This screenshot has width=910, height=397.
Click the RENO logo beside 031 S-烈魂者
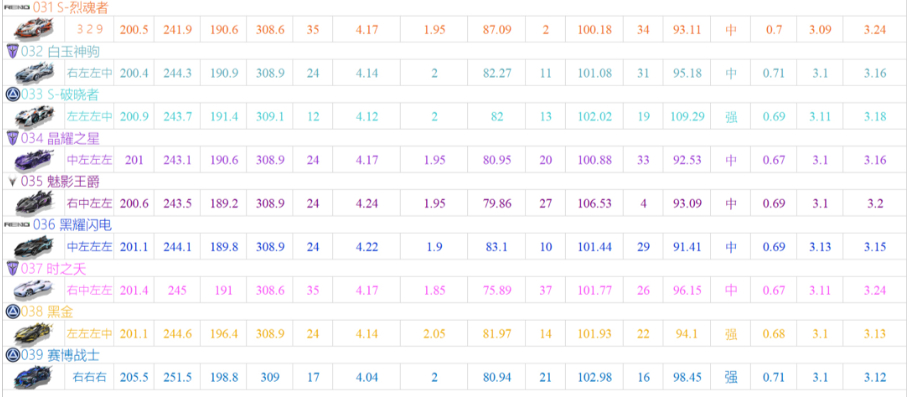click(x=16, y=8)
